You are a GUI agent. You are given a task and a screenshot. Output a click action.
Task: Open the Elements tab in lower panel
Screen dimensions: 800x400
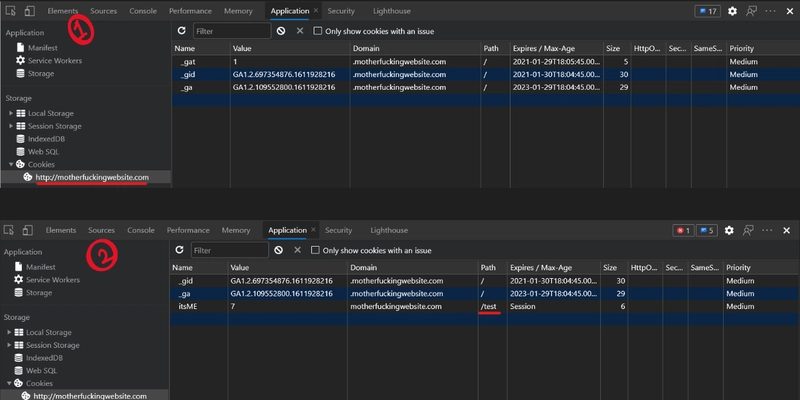coord(61,230)
